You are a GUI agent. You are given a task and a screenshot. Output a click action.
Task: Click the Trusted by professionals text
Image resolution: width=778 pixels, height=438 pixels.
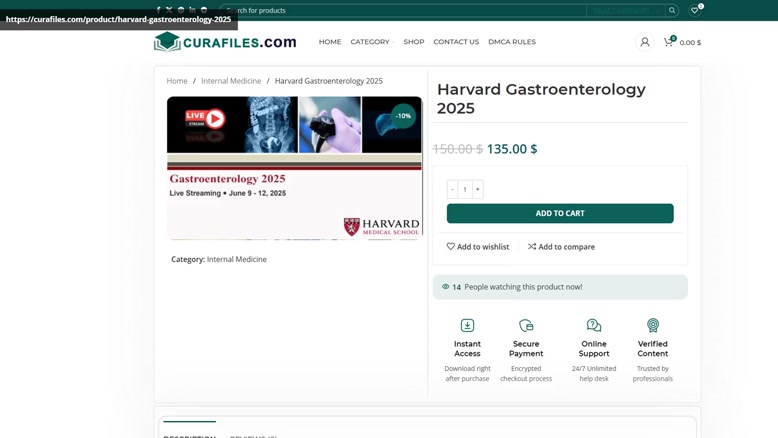tap(652, 374)
